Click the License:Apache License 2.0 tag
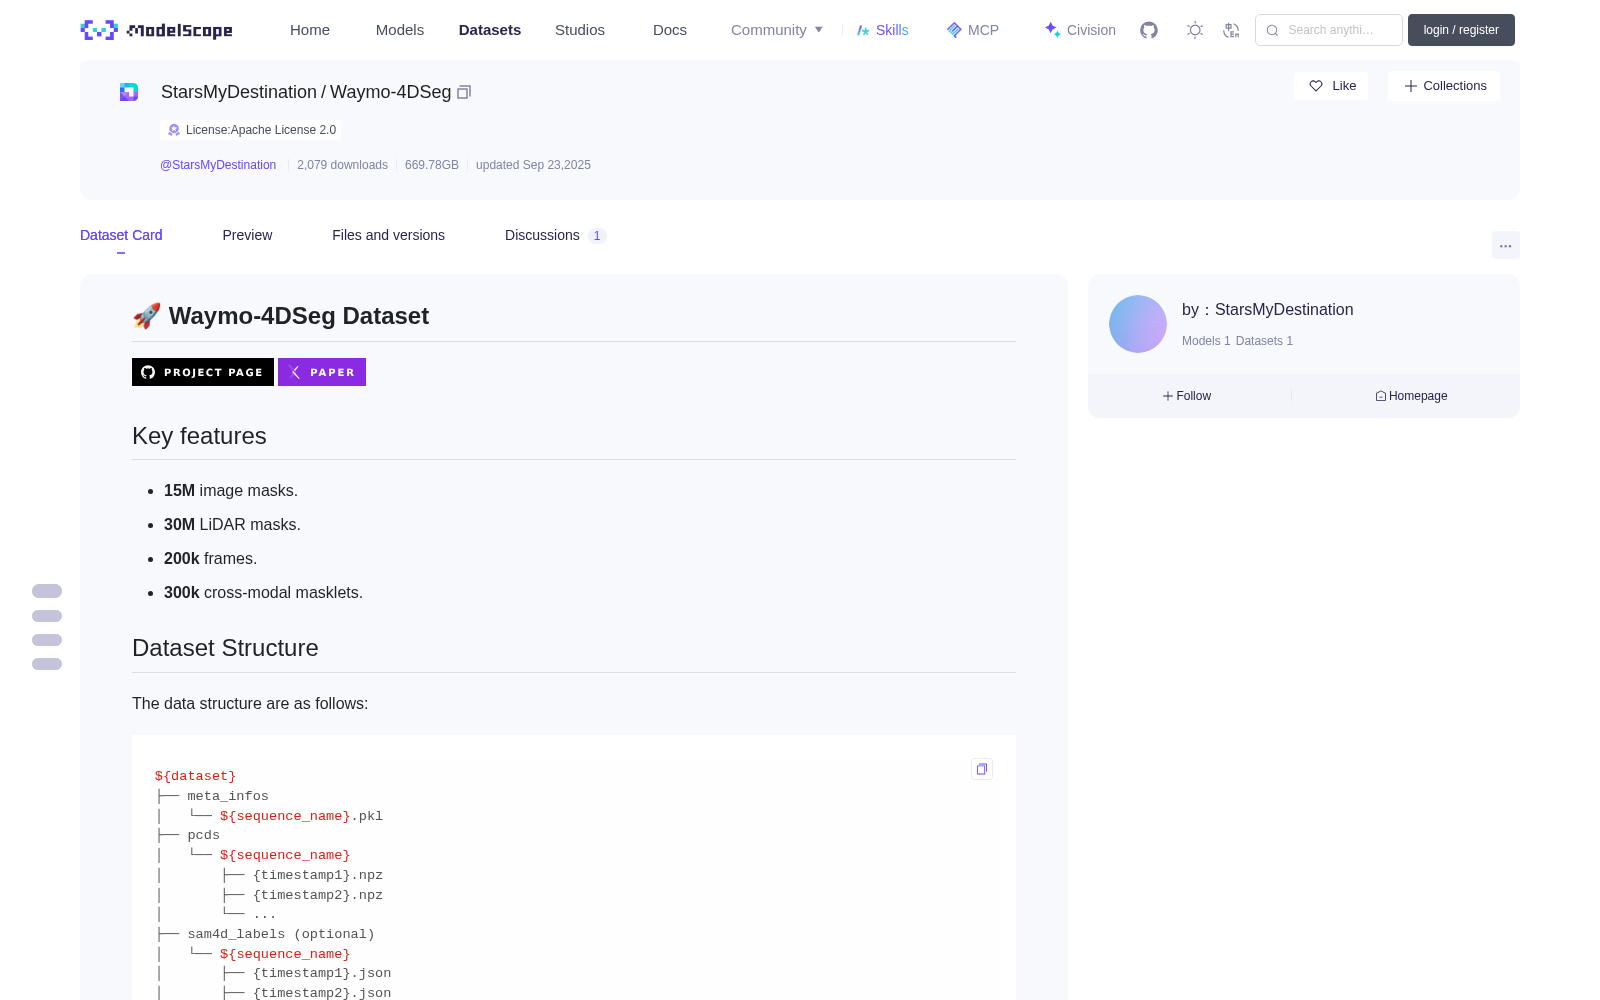 click(x=251, y=130)
